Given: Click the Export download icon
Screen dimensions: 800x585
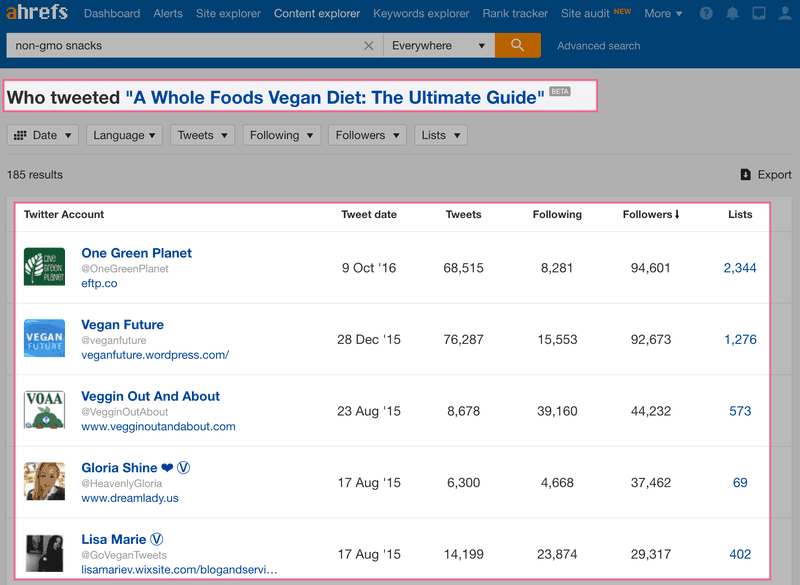Looking at the screenshot, I should click(745, 174).
